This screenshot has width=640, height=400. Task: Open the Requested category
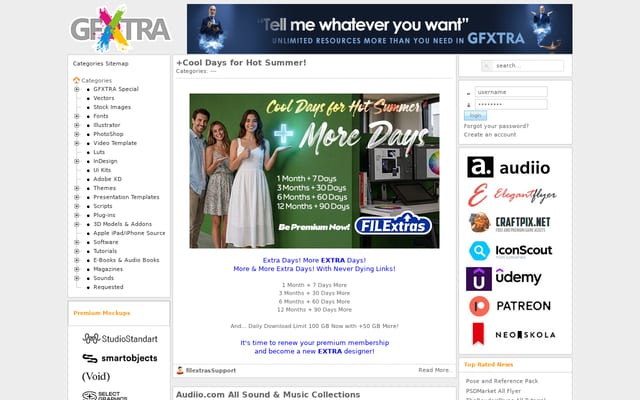[x=108, y=287]
